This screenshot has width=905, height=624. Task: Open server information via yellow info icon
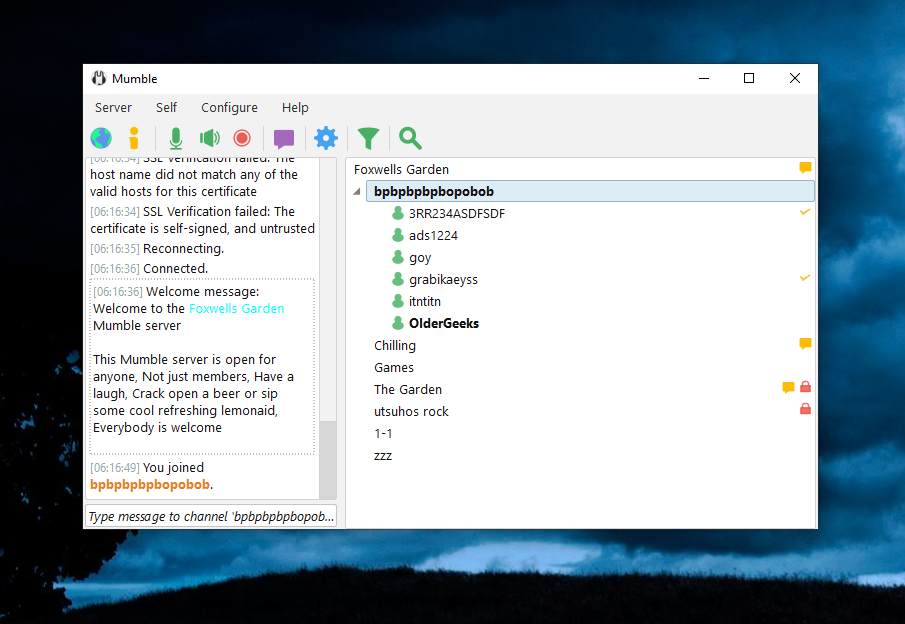(134, 139)
